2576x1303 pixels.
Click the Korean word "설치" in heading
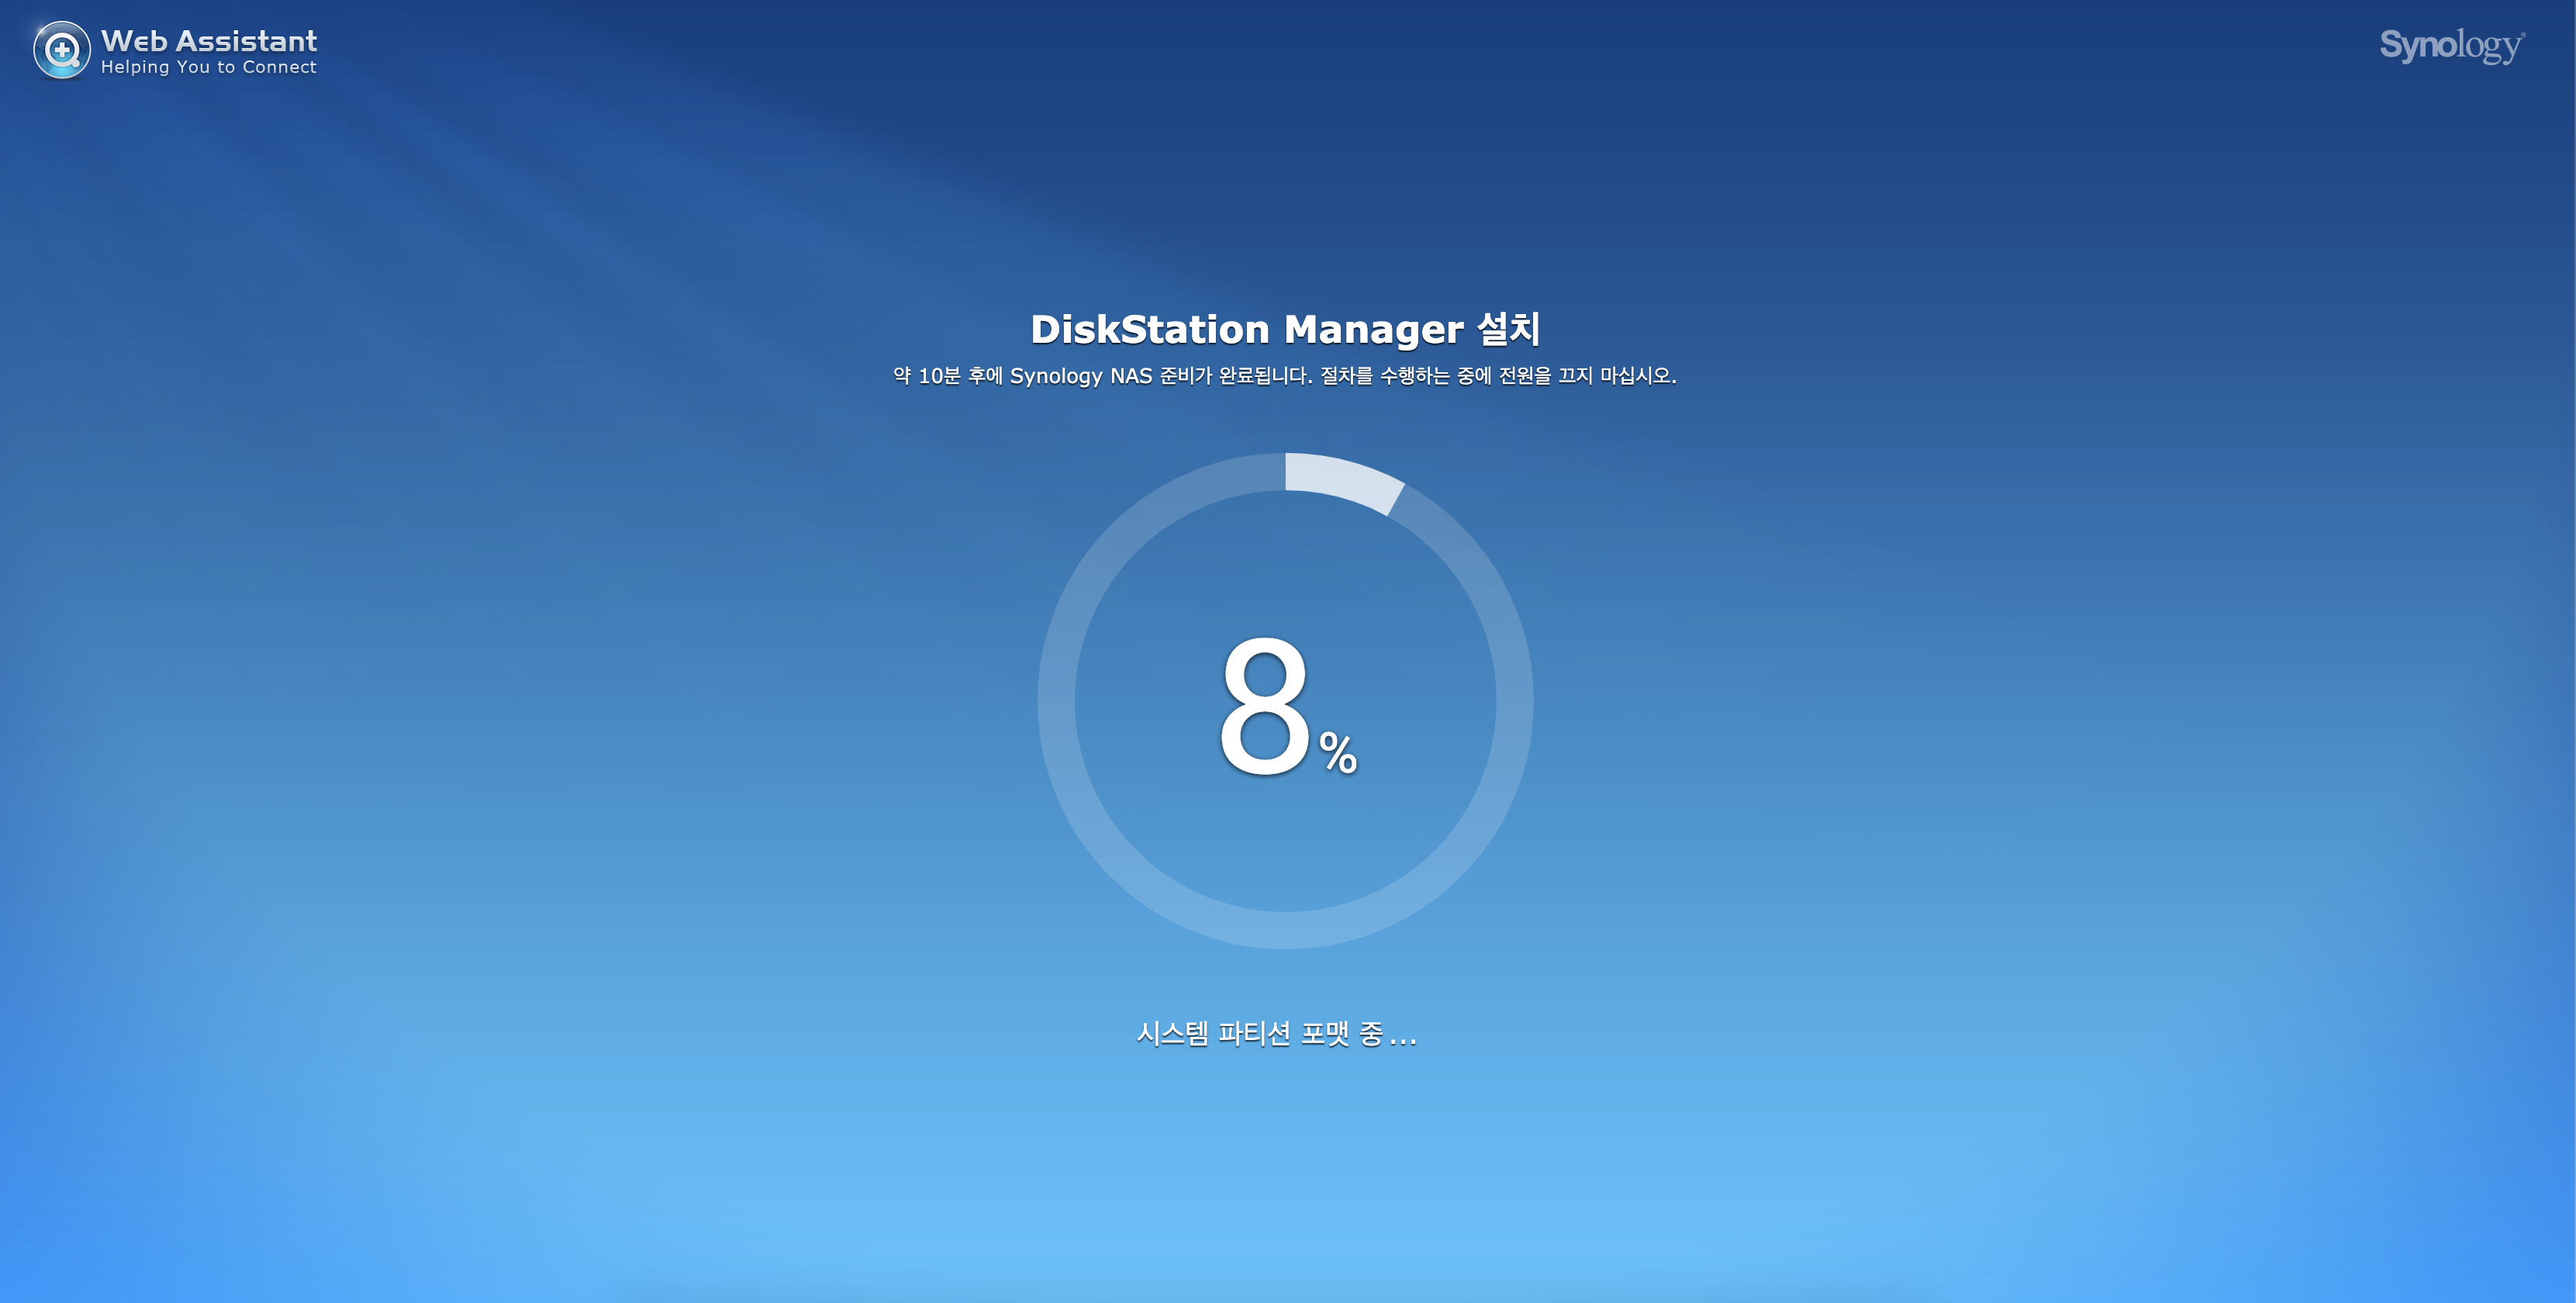1508,329
